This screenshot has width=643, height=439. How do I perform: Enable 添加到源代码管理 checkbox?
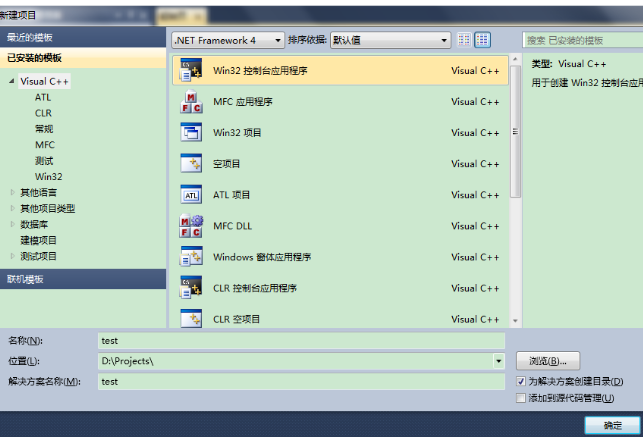point(521,398)
